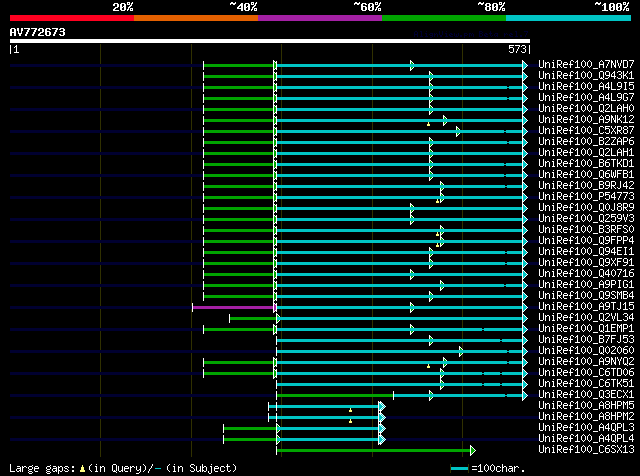
Task: Select the UniRef100_C6TD06 label
Action: [586, 373]
